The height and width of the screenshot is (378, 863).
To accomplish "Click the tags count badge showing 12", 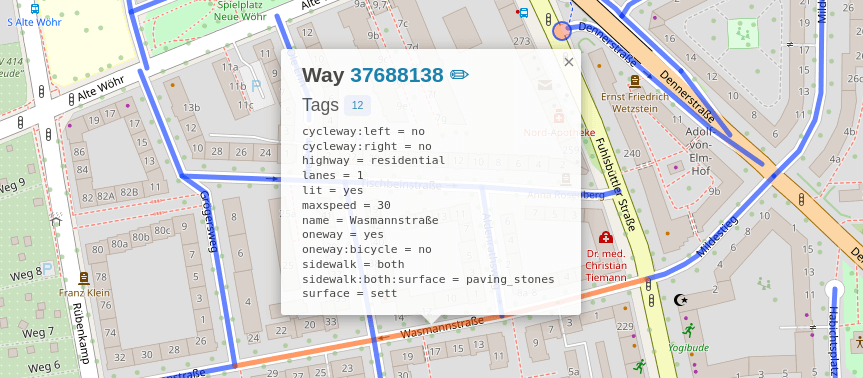I will pos(357,106).
